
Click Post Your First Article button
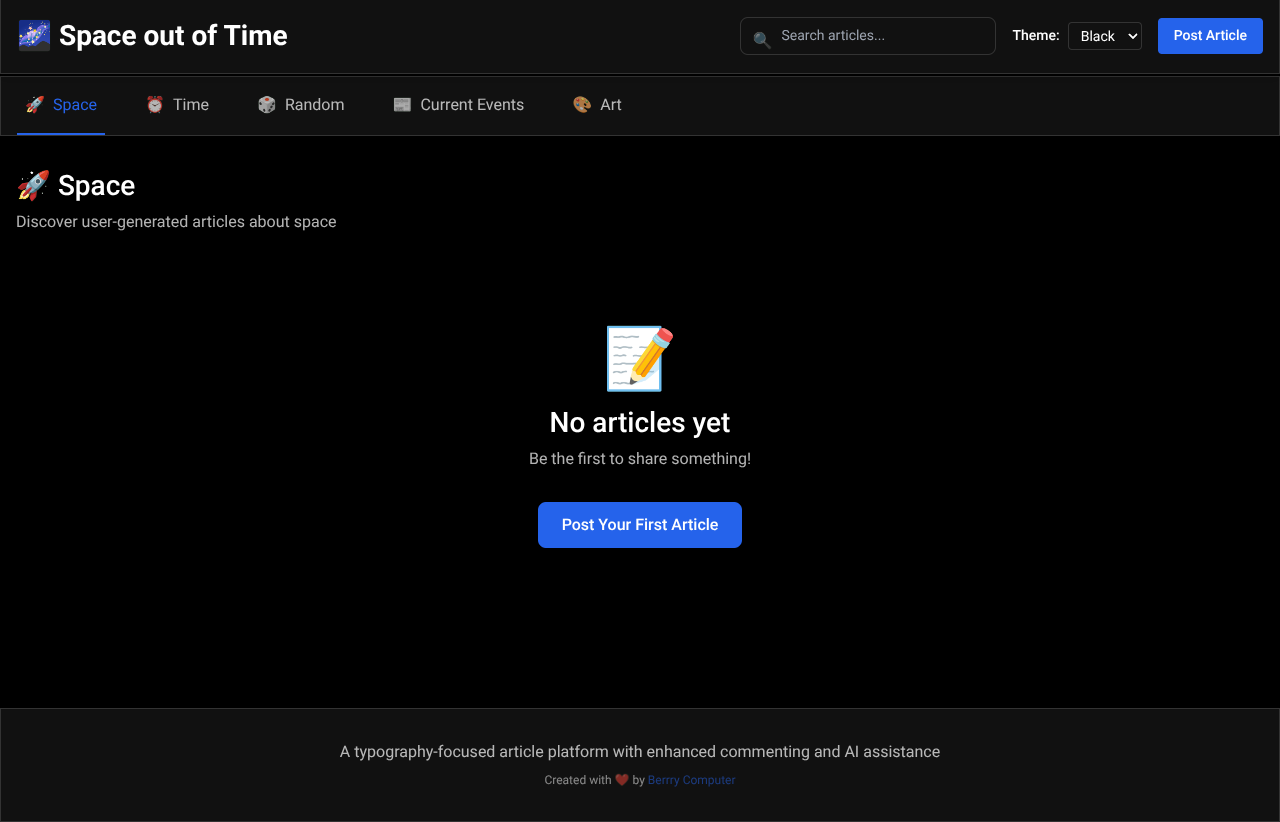pos(640,525)
